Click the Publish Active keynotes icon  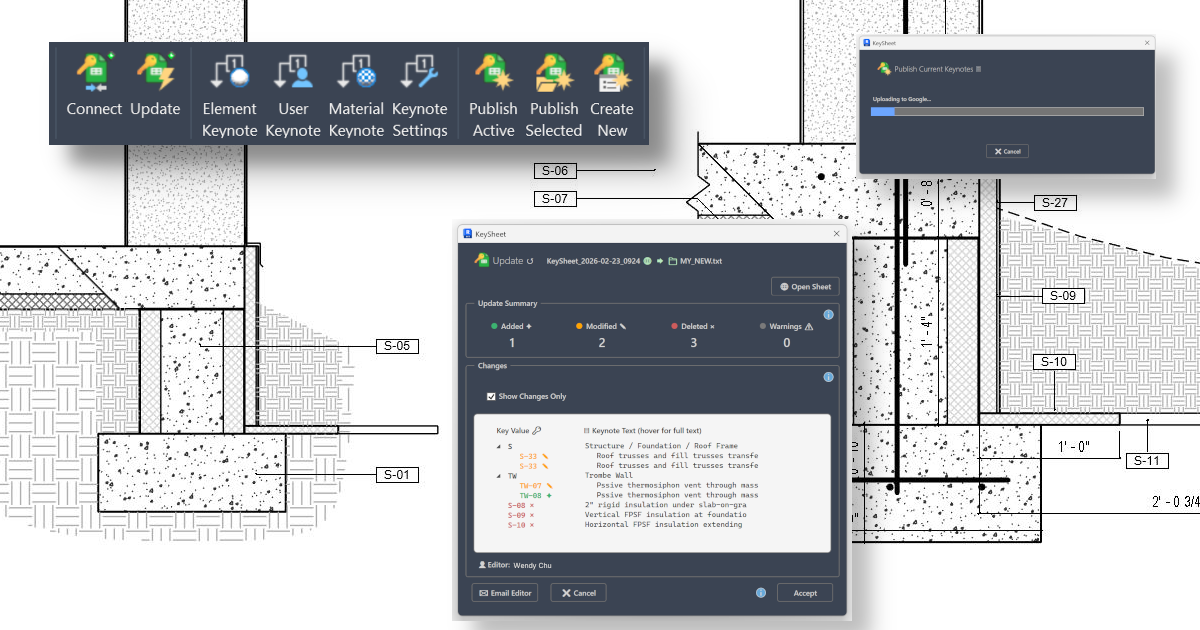tap(492, 73)
